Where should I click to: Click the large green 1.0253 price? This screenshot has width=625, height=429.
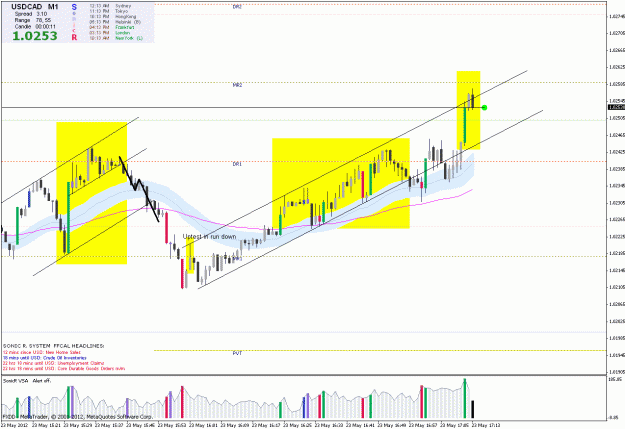coord(35,36)
